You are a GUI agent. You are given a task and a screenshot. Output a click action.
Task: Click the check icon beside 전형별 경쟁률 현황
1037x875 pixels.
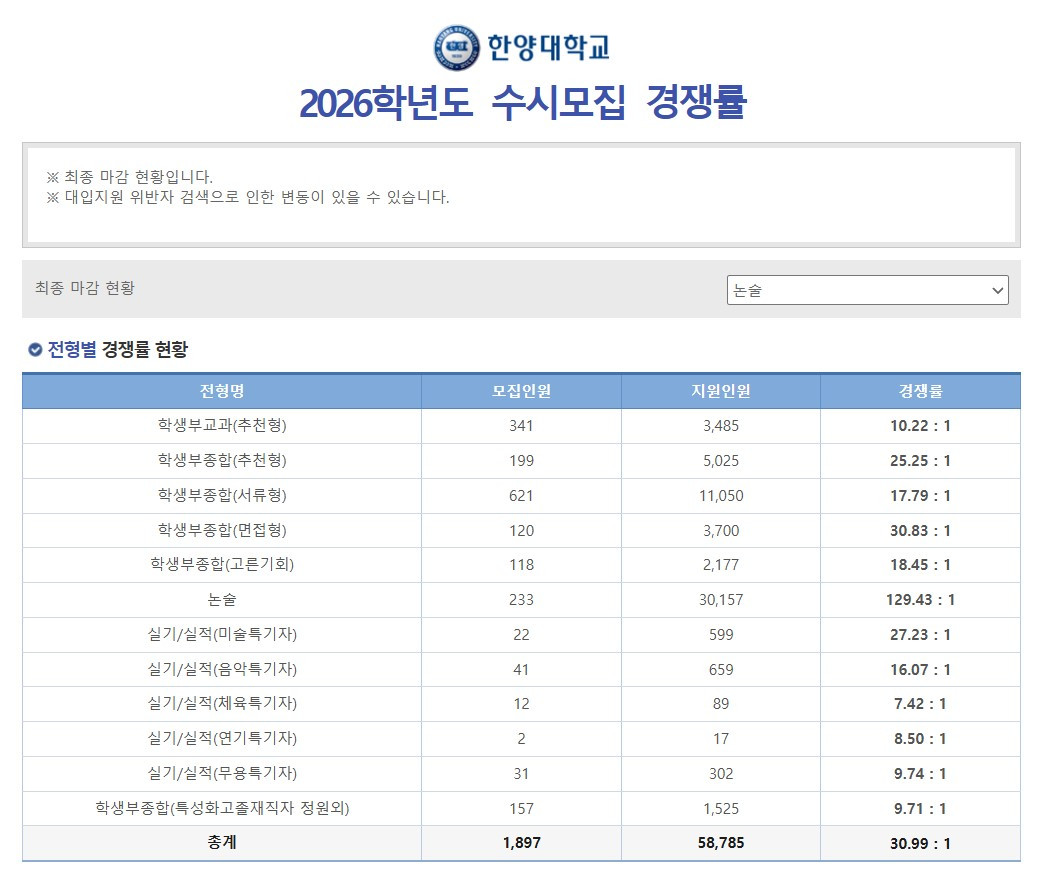point(35,350)
